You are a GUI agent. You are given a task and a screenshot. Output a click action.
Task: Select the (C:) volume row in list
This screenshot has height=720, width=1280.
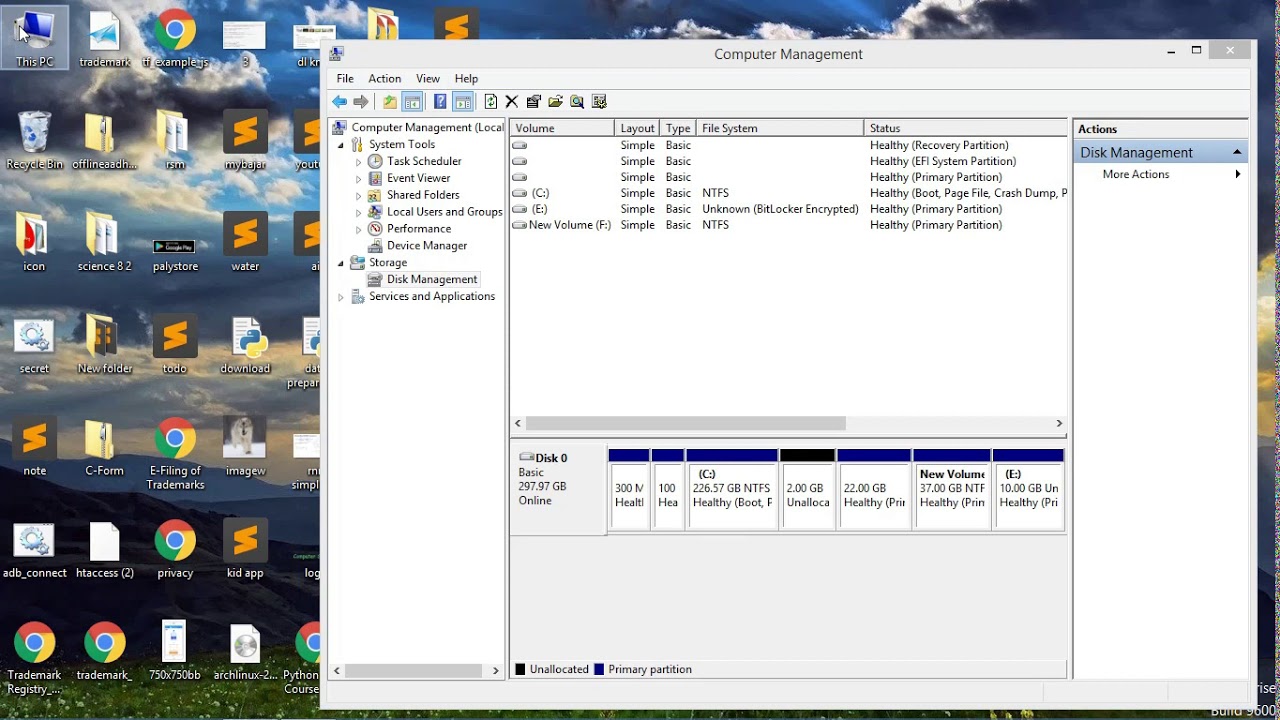788,193
